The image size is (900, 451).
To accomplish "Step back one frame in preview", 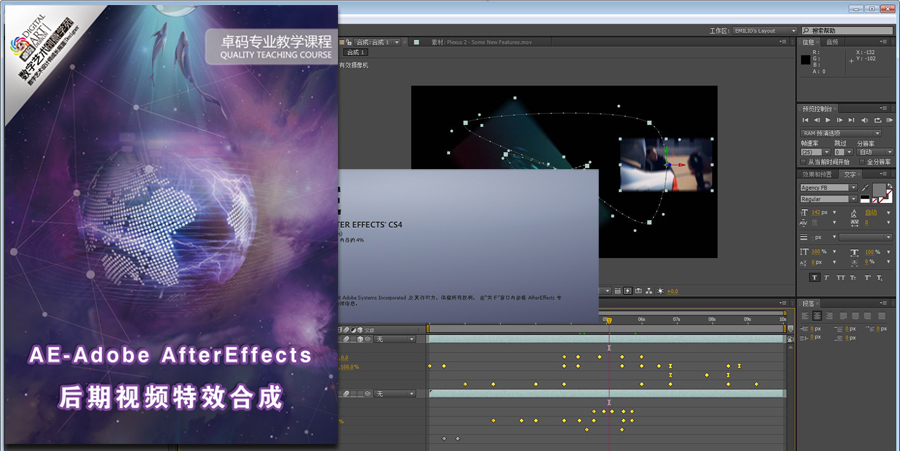I will point(817,120).
